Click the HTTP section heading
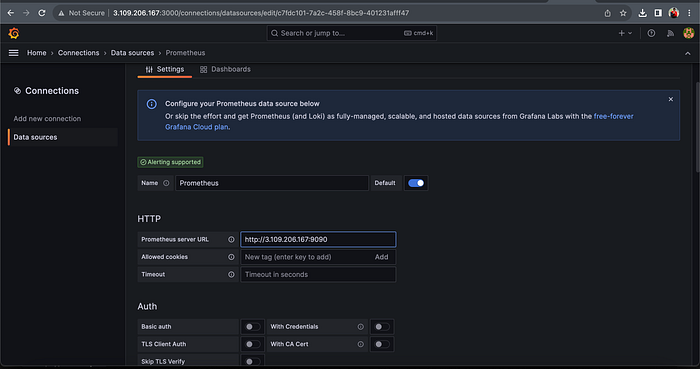700x369 pixels. 149,219
